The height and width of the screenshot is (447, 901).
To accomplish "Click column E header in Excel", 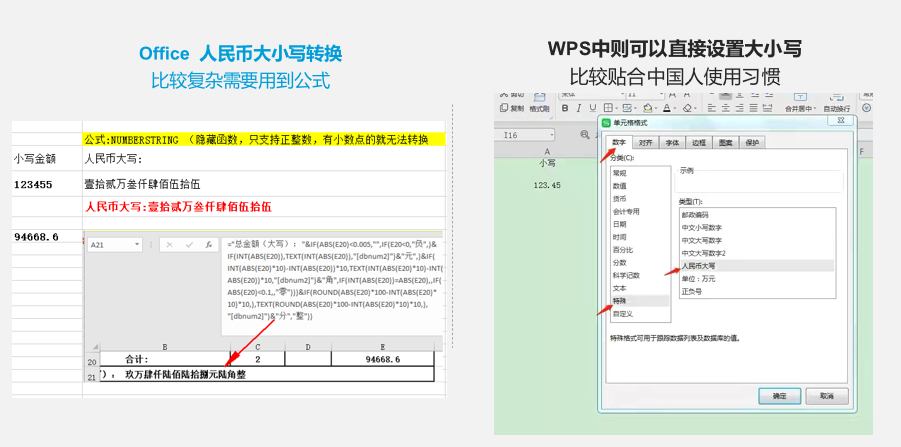I will tap(383, 346).
